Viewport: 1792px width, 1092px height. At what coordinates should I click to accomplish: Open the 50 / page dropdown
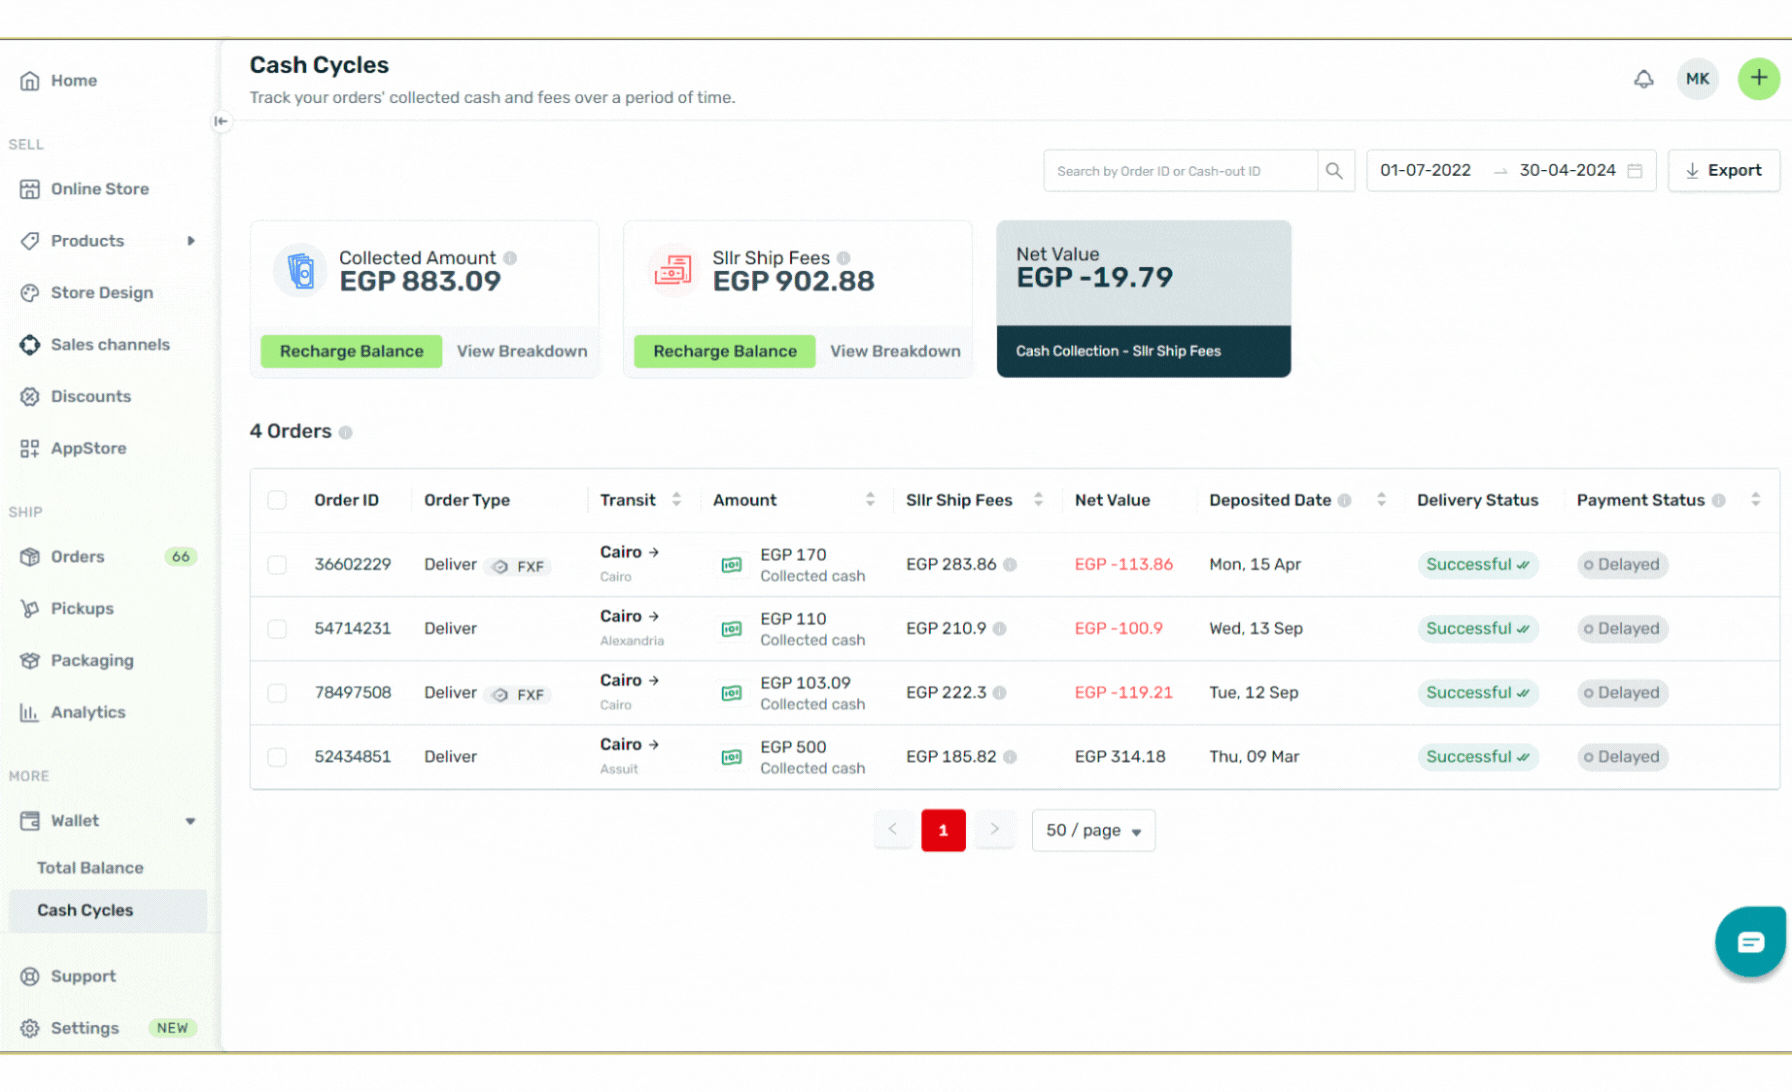click(x=1093, y=830)
